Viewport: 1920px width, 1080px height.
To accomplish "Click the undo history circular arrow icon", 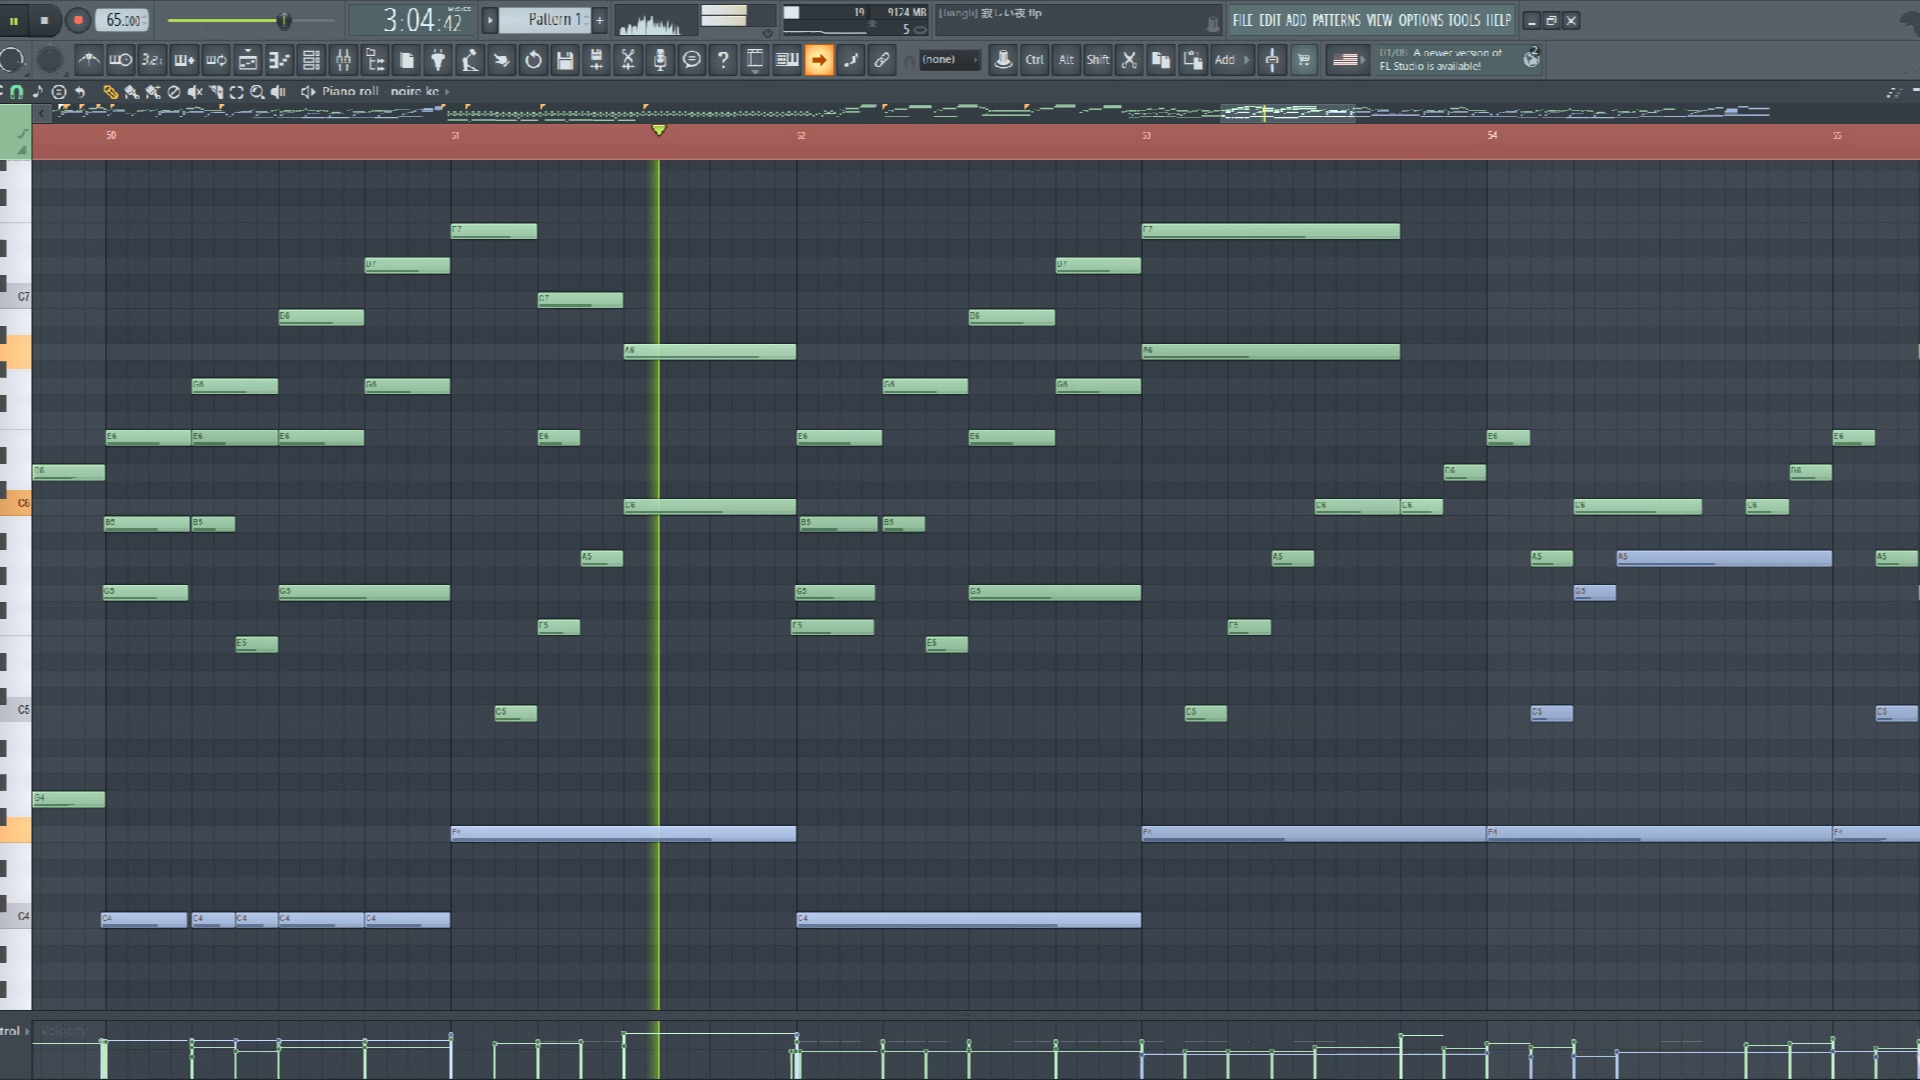I will [533, 60].
